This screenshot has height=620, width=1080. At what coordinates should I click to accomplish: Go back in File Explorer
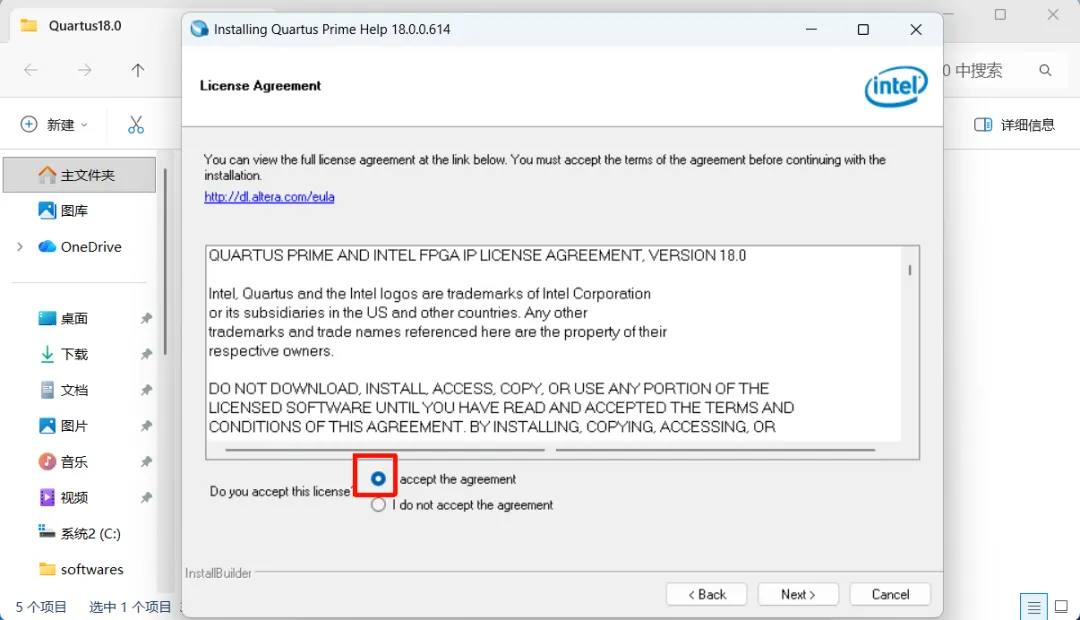[31, 70]
